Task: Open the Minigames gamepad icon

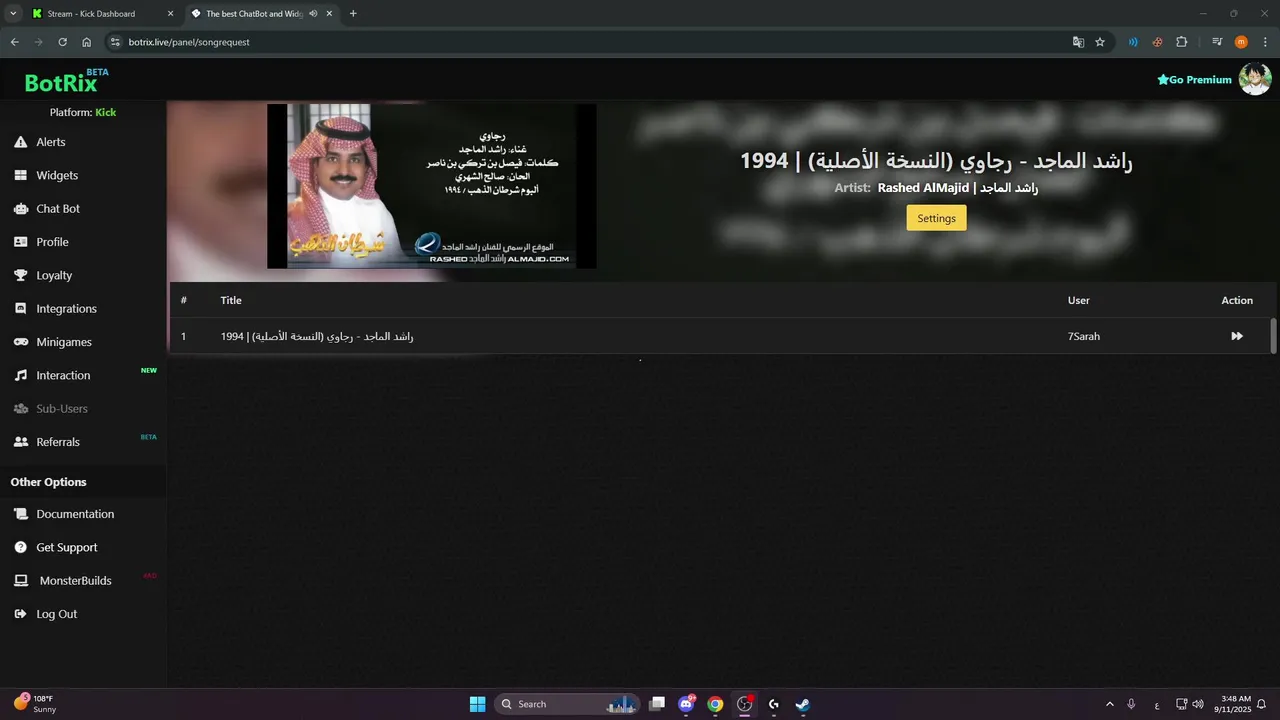Action: tap(20, 342)
